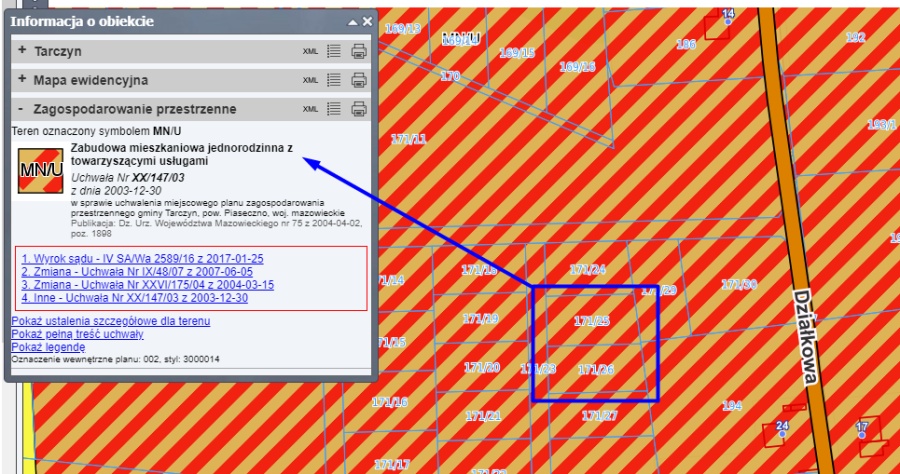Screen dimensions: 900x474
Task: Open XML for Zagospodarowanie przestrzenne
Action: 310,109
